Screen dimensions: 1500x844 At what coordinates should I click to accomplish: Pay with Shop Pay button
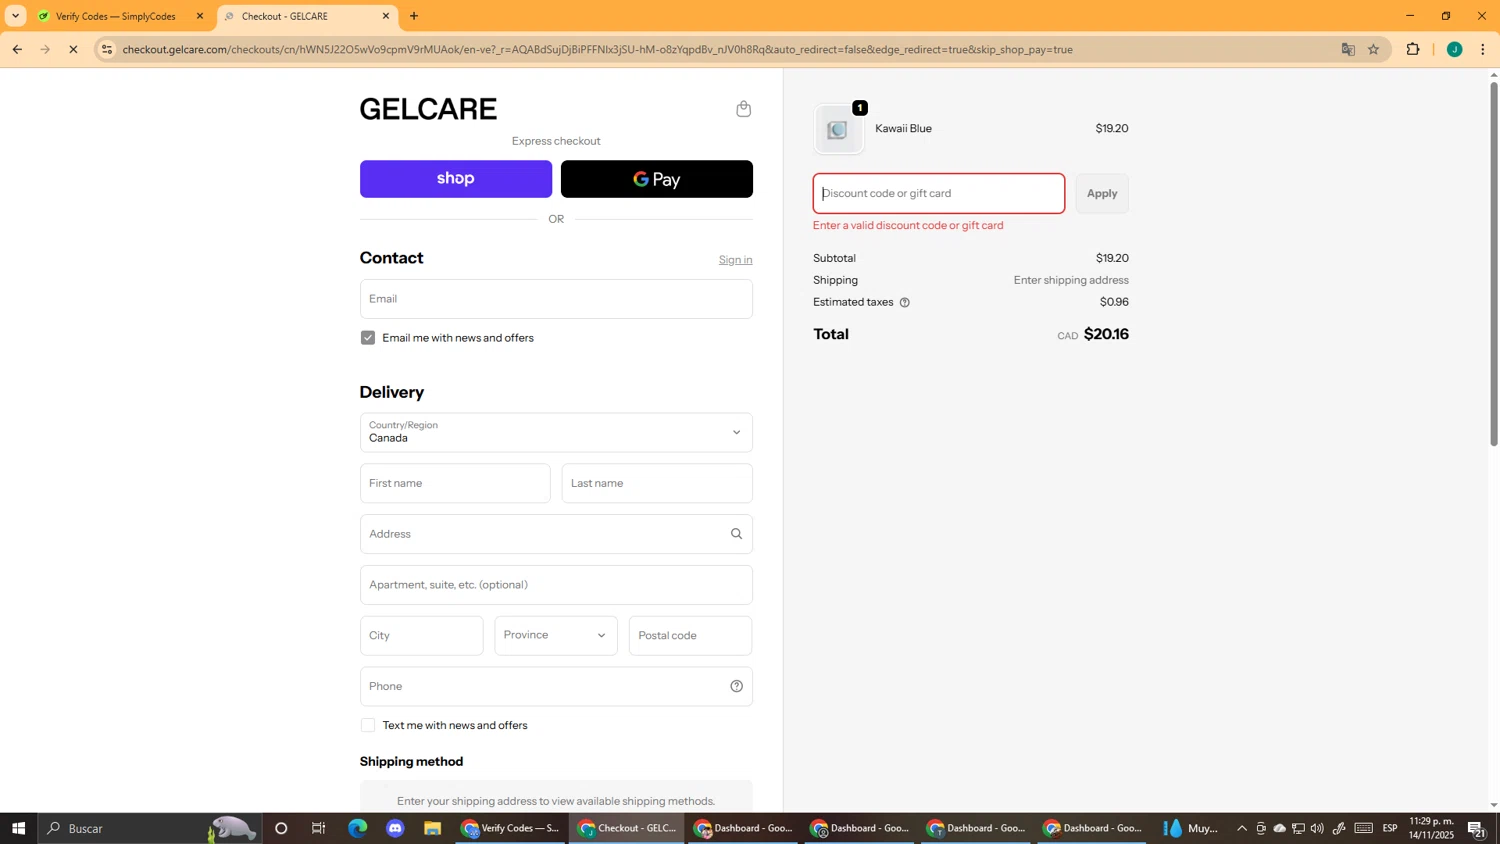pos(456,179)
